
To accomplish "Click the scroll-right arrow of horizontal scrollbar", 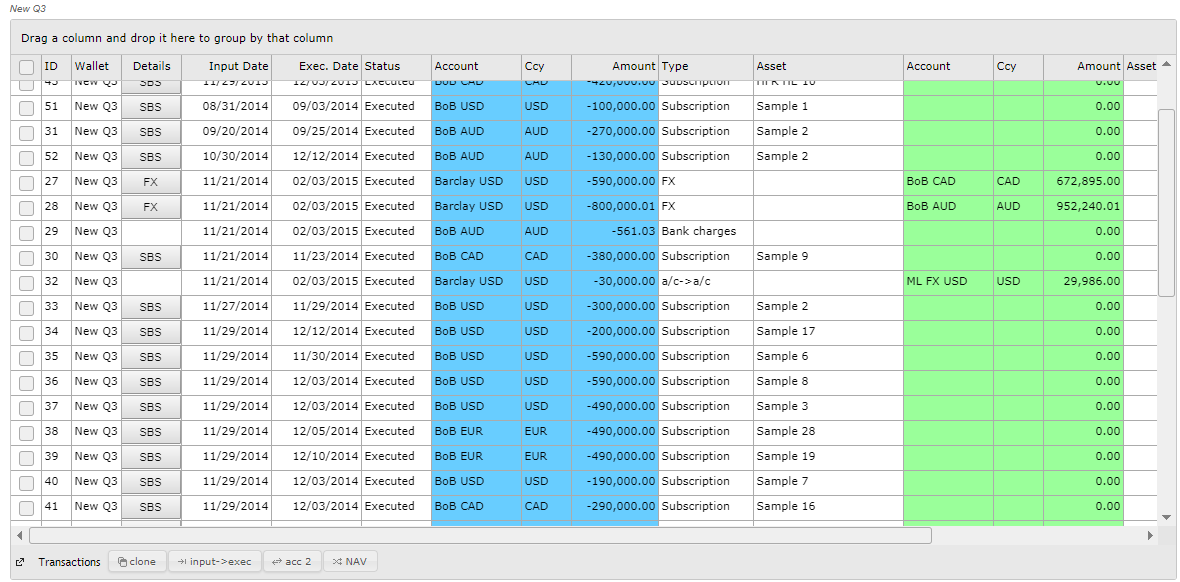I will point(1150,535).
